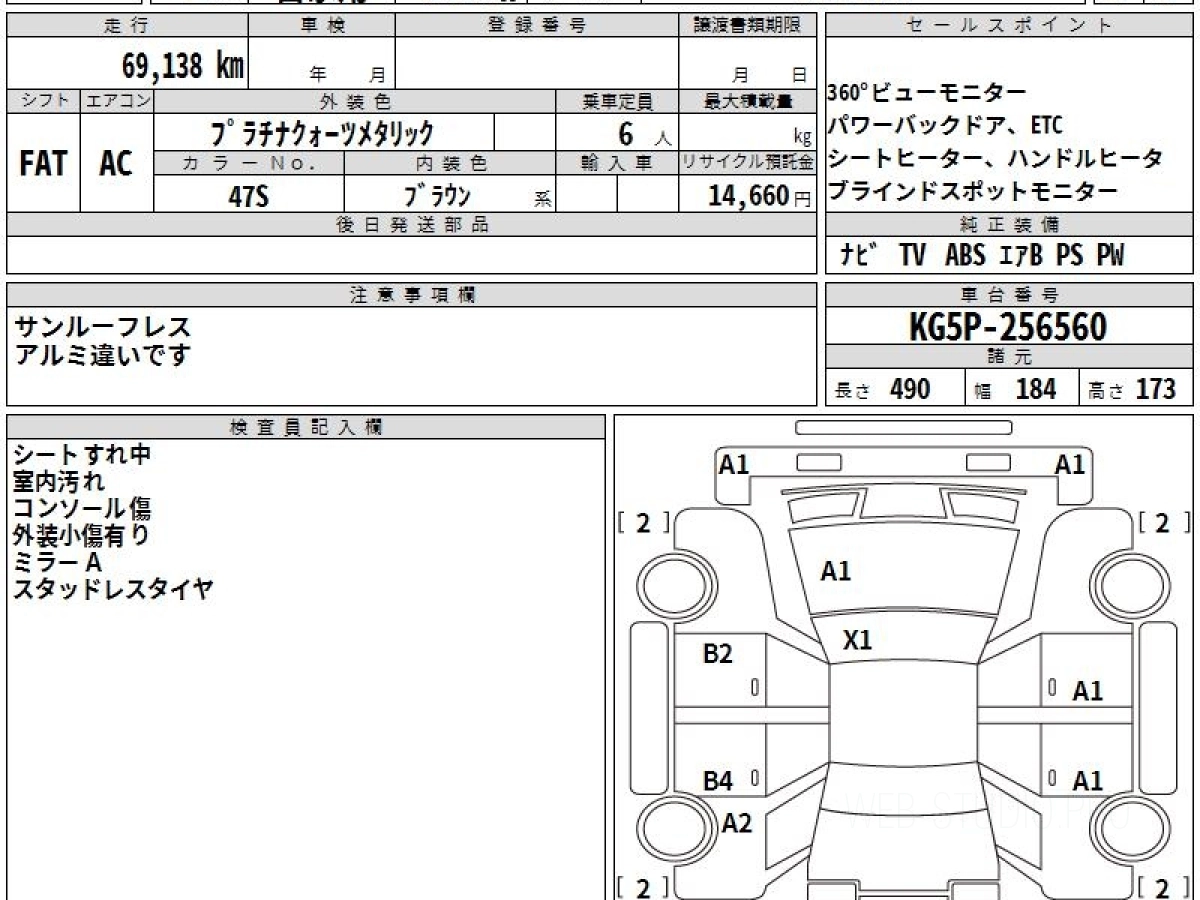
Task: Click the エアB equipment entry
Action: point(1021,256)
